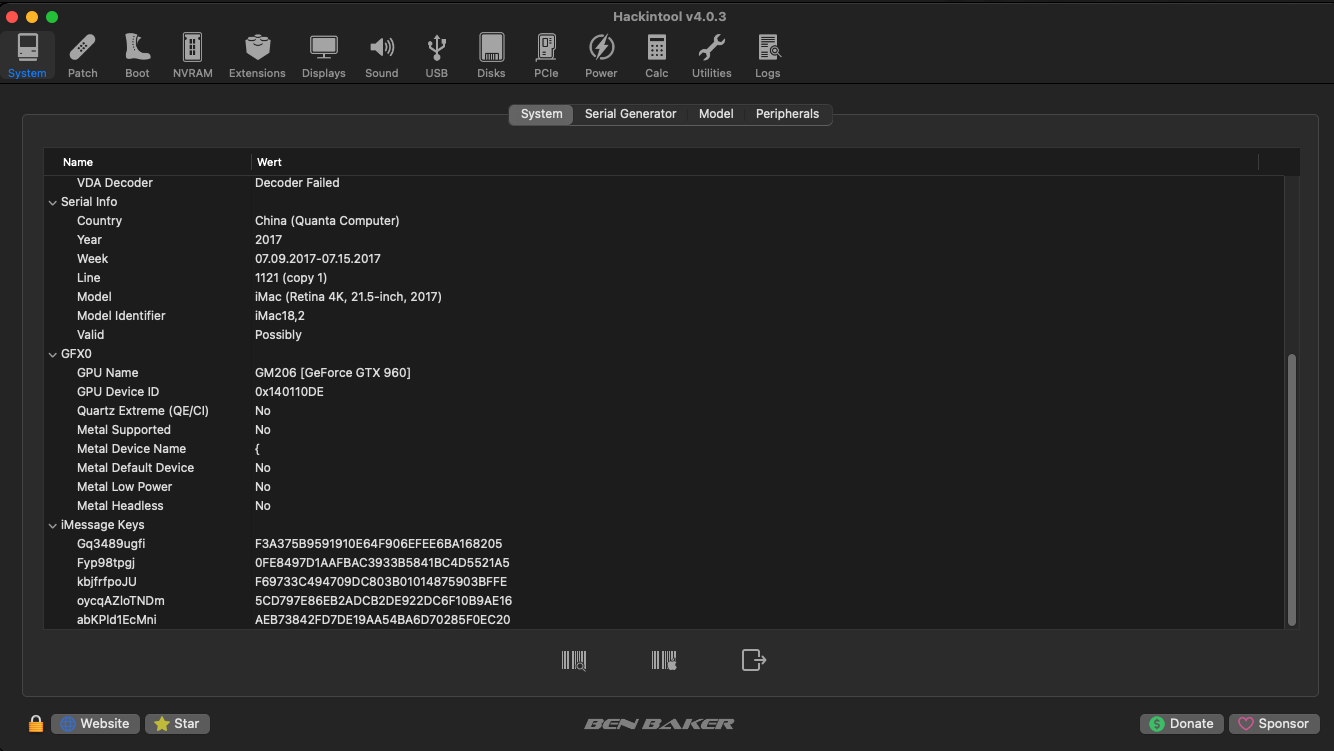Click the value "Decoder Failed"
The height and width of the screenshot is (751, 1334).
(x=297, y=183)
